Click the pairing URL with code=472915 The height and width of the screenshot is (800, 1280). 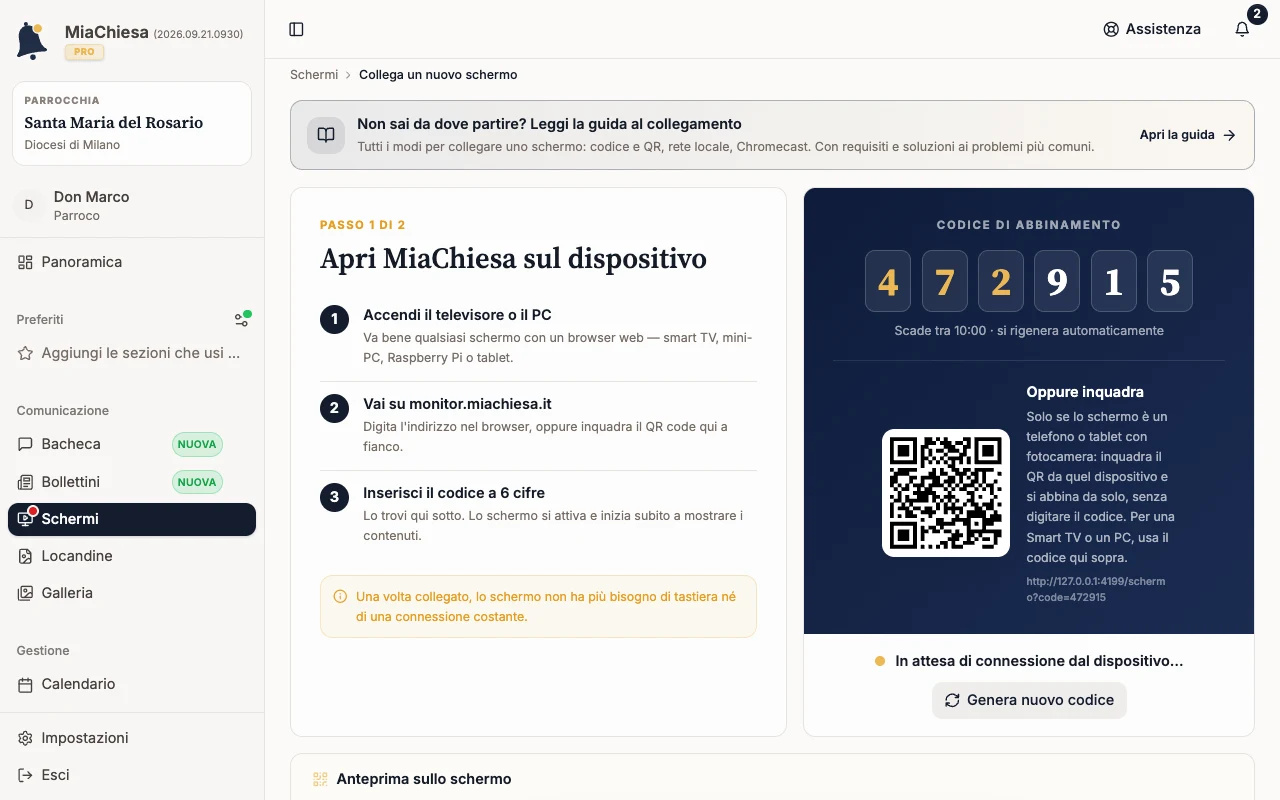(x=1096, y=589)
